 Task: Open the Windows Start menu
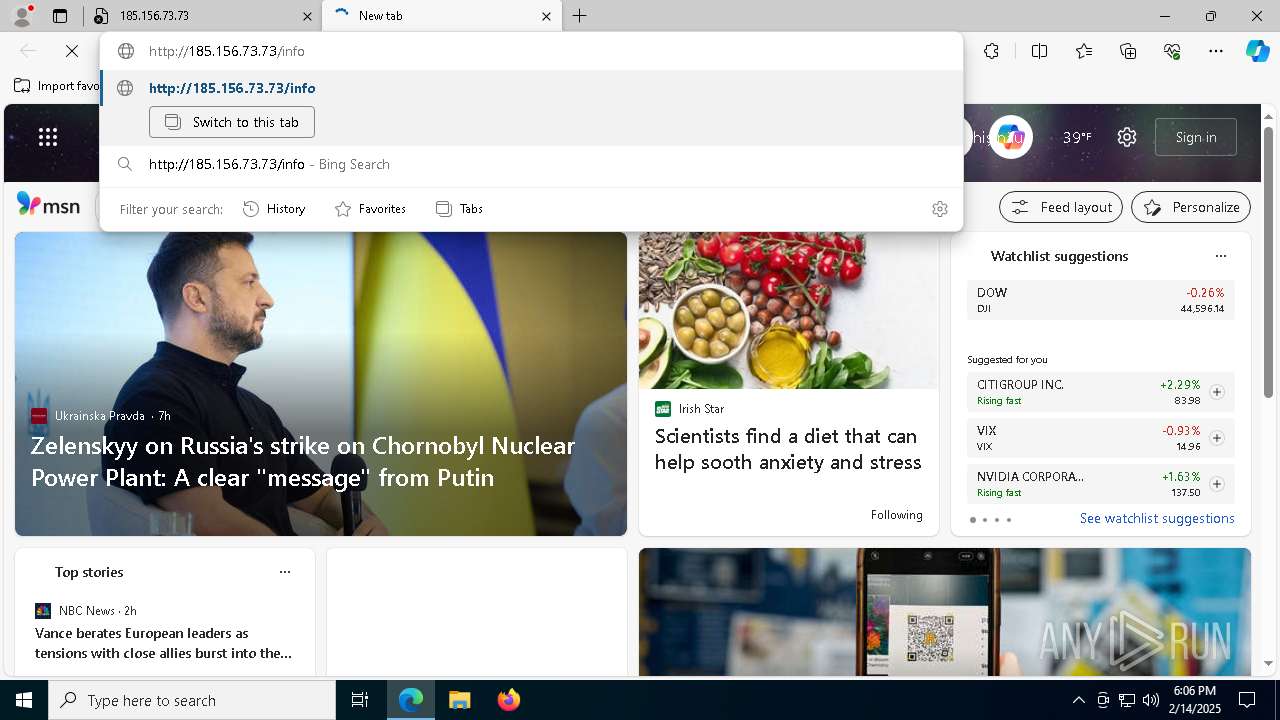[x=24, y=700]
